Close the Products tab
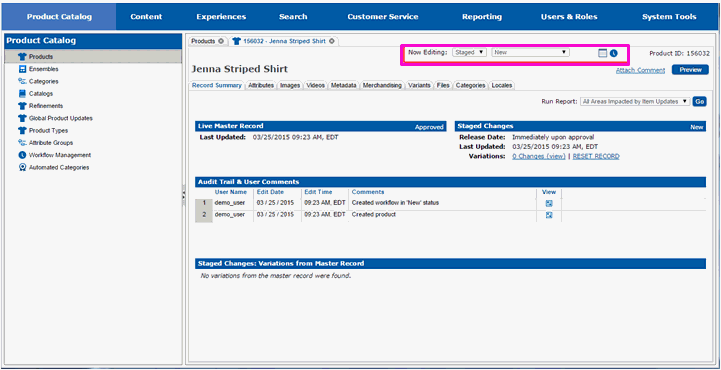Screen dimensions: 721x370 (221, 41)
